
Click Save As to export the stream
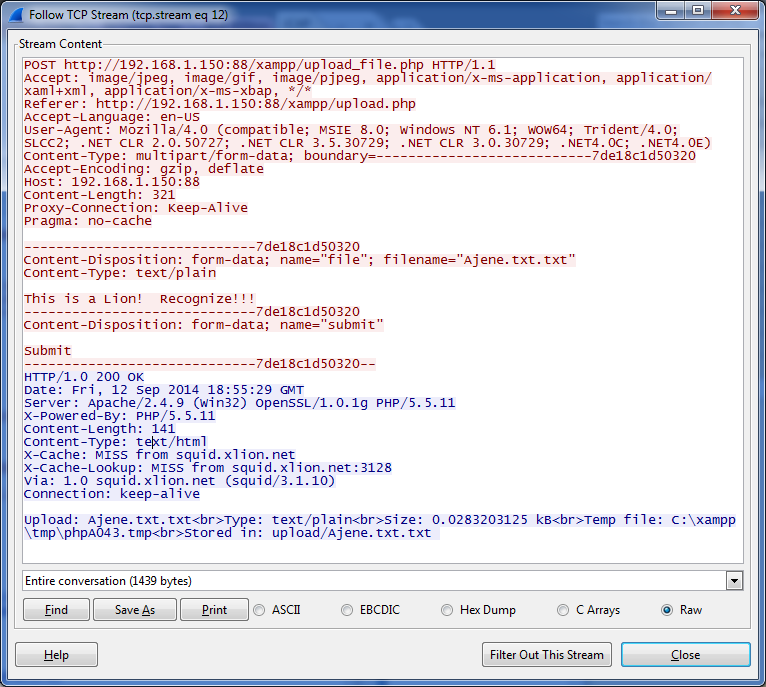point(135,610)
